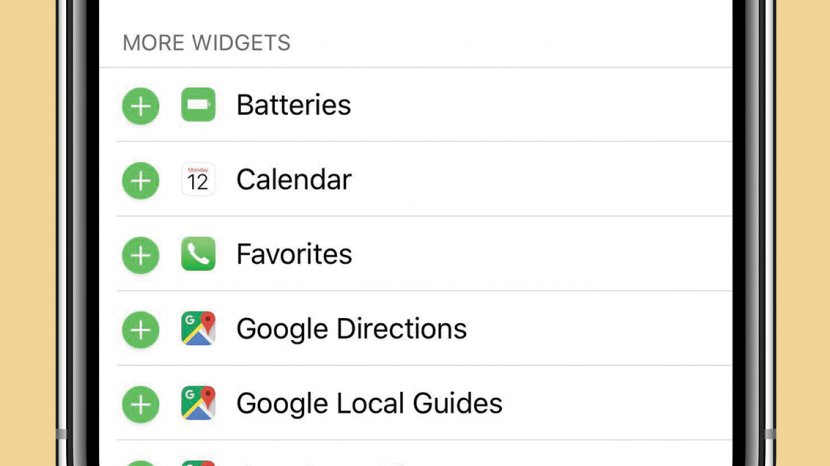Select the Favorites label text
The height and width of the screenshot is (466, 830).
pos(293,255)
